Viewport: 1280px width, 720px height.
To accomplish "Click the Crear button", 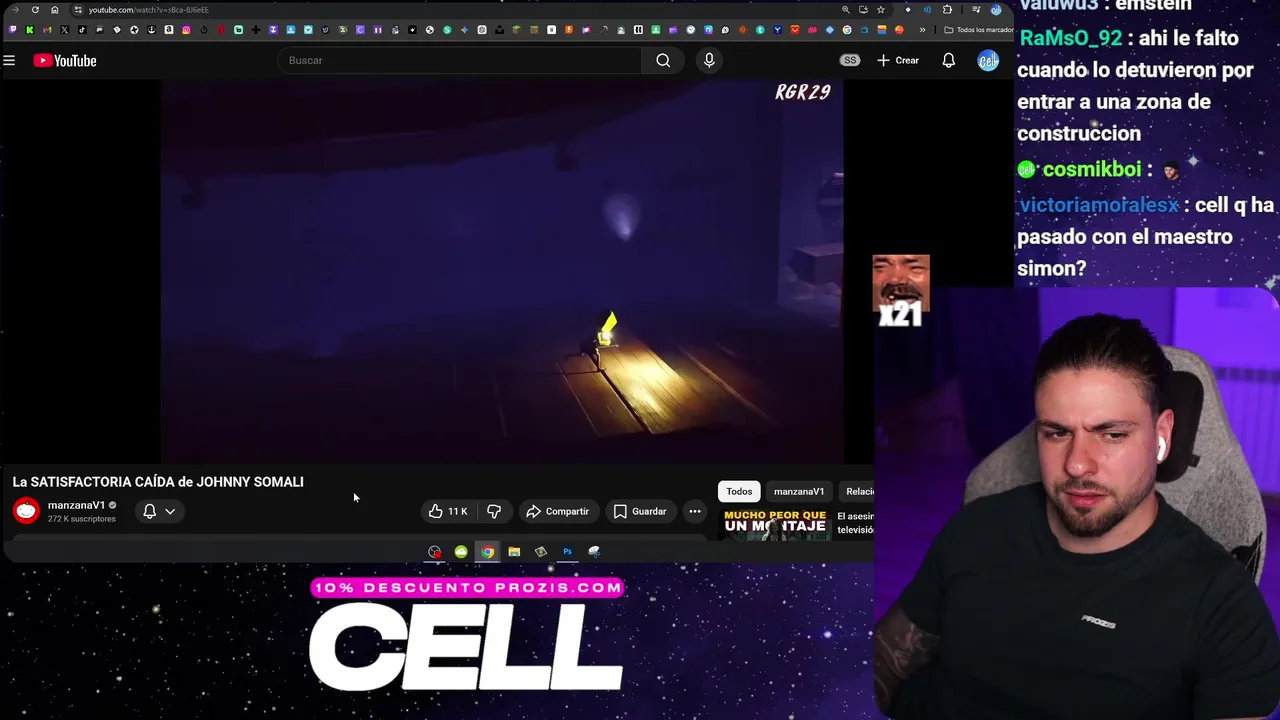I will point(898,61).
